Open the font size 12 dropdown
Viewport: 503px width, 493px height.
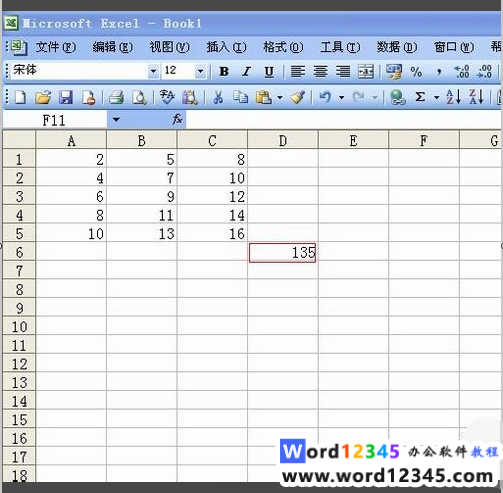200,71
